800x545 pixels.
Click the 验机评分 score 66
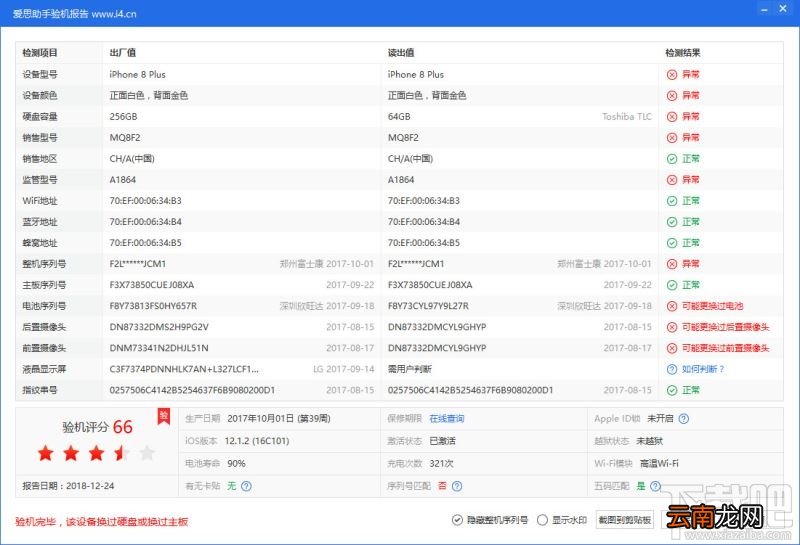click(122, 427)
